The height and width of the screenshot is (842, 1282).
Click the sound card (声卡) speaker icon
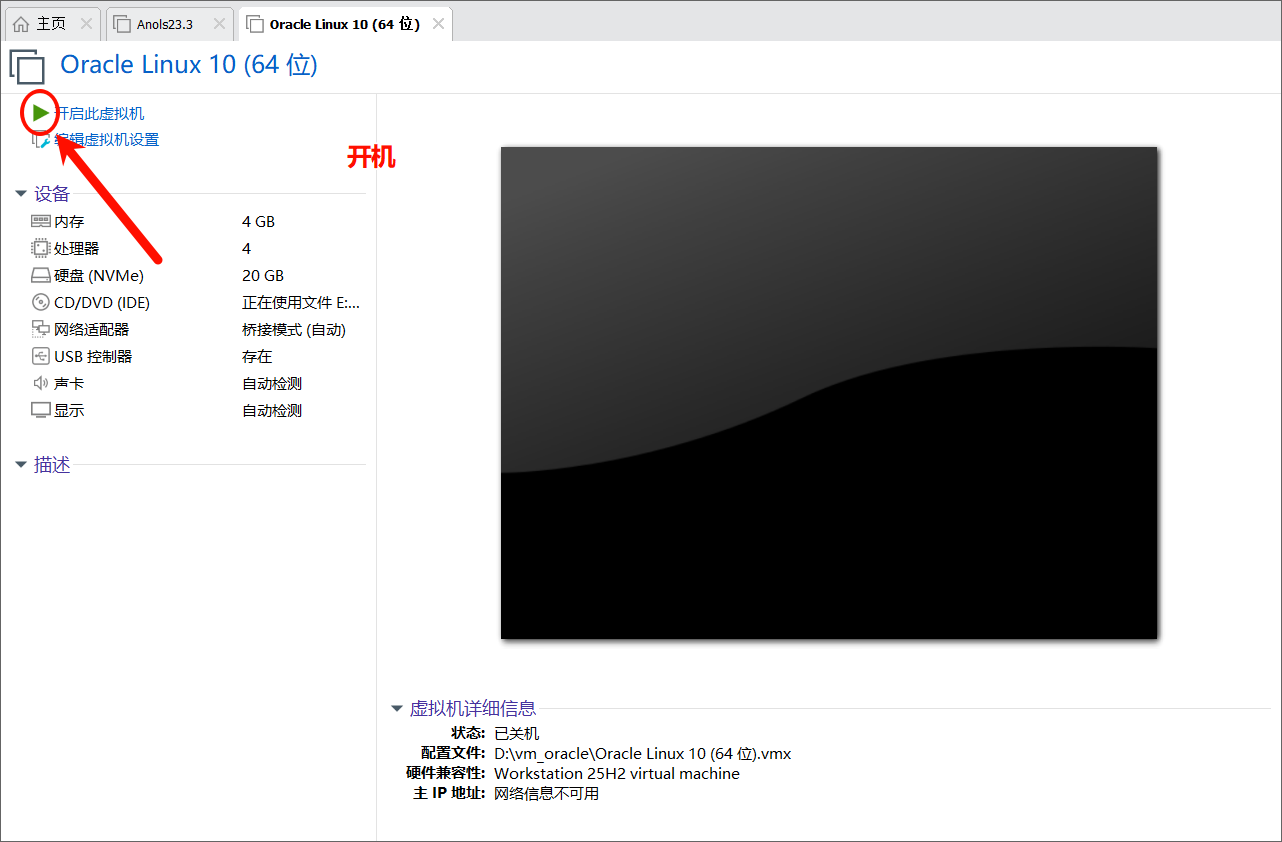41,383
